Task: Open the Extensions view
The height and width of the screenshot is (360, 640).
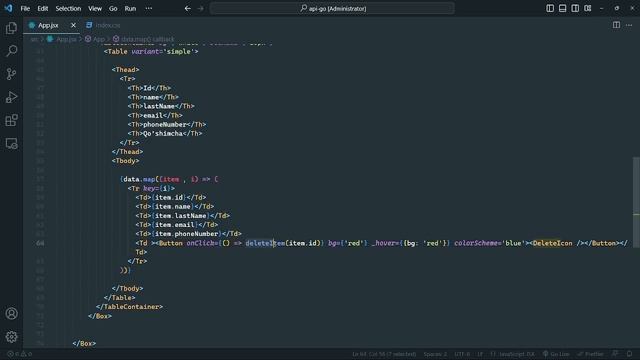Action: click(x=11, y=120)
